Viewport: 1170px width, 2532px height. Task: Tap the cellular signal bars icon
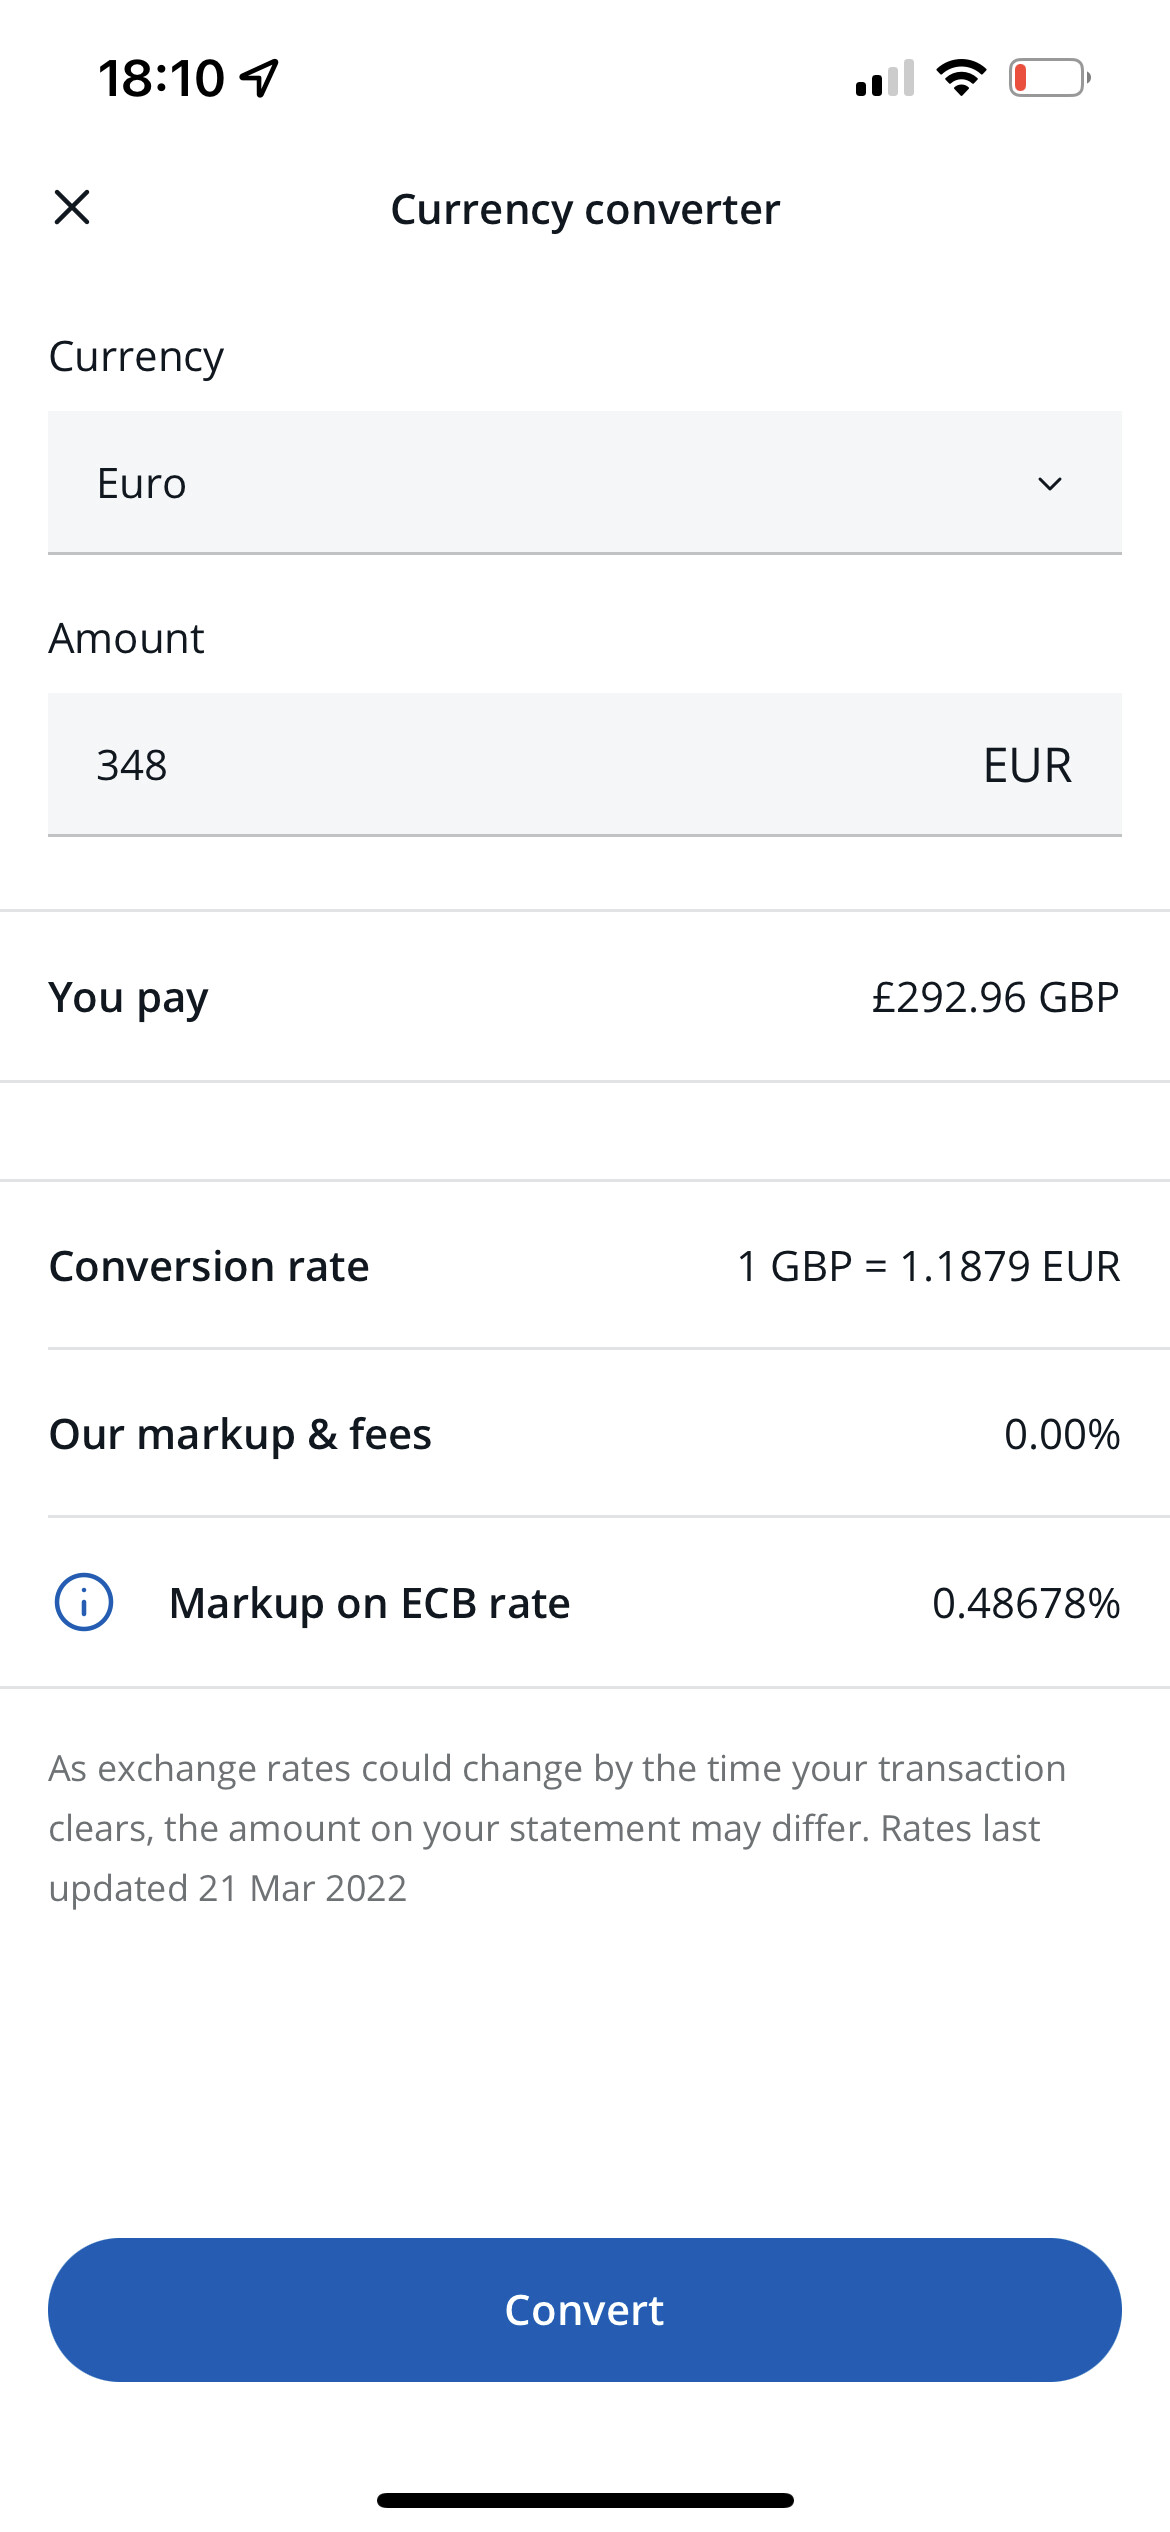(885, 78)
